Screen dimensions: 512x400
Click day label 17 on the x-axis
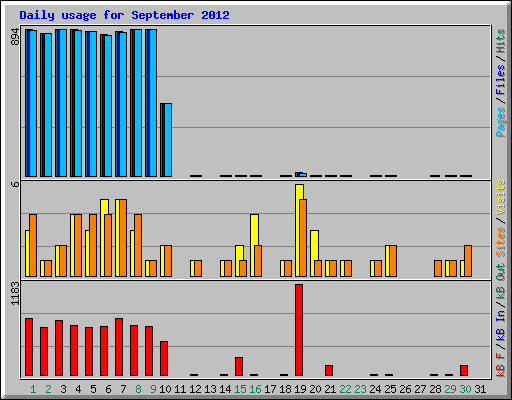coord(270,389)
